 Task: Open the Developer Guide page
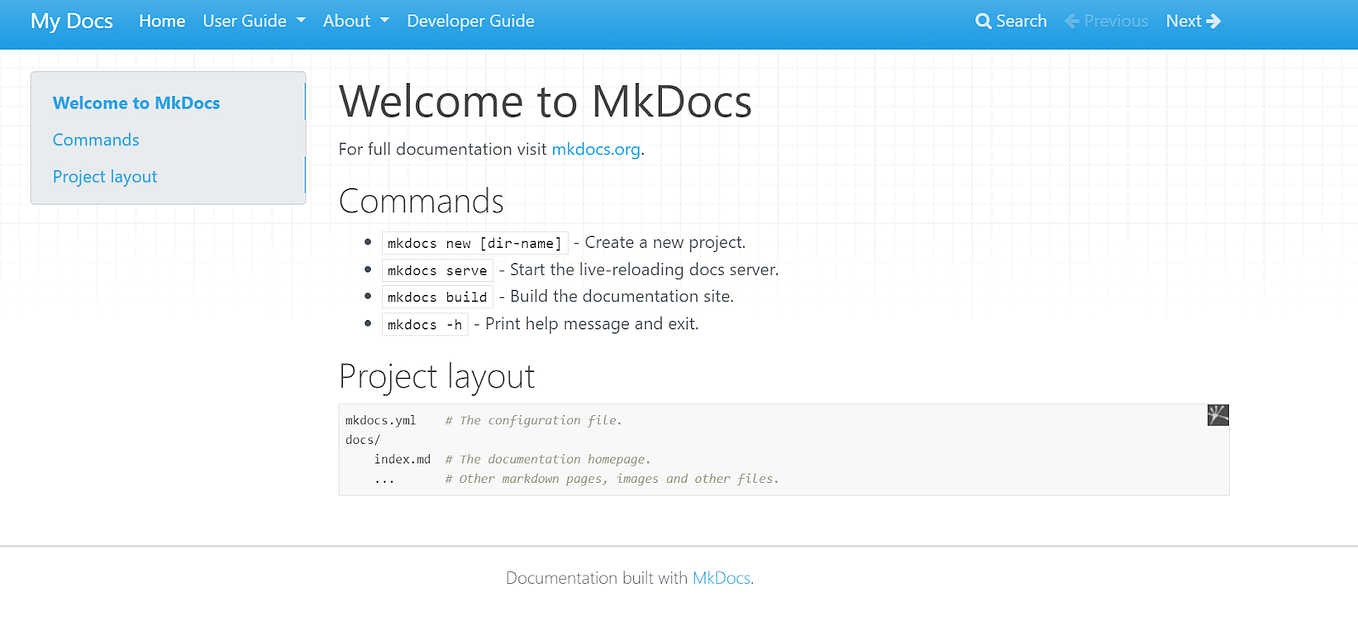click(470, 20)
